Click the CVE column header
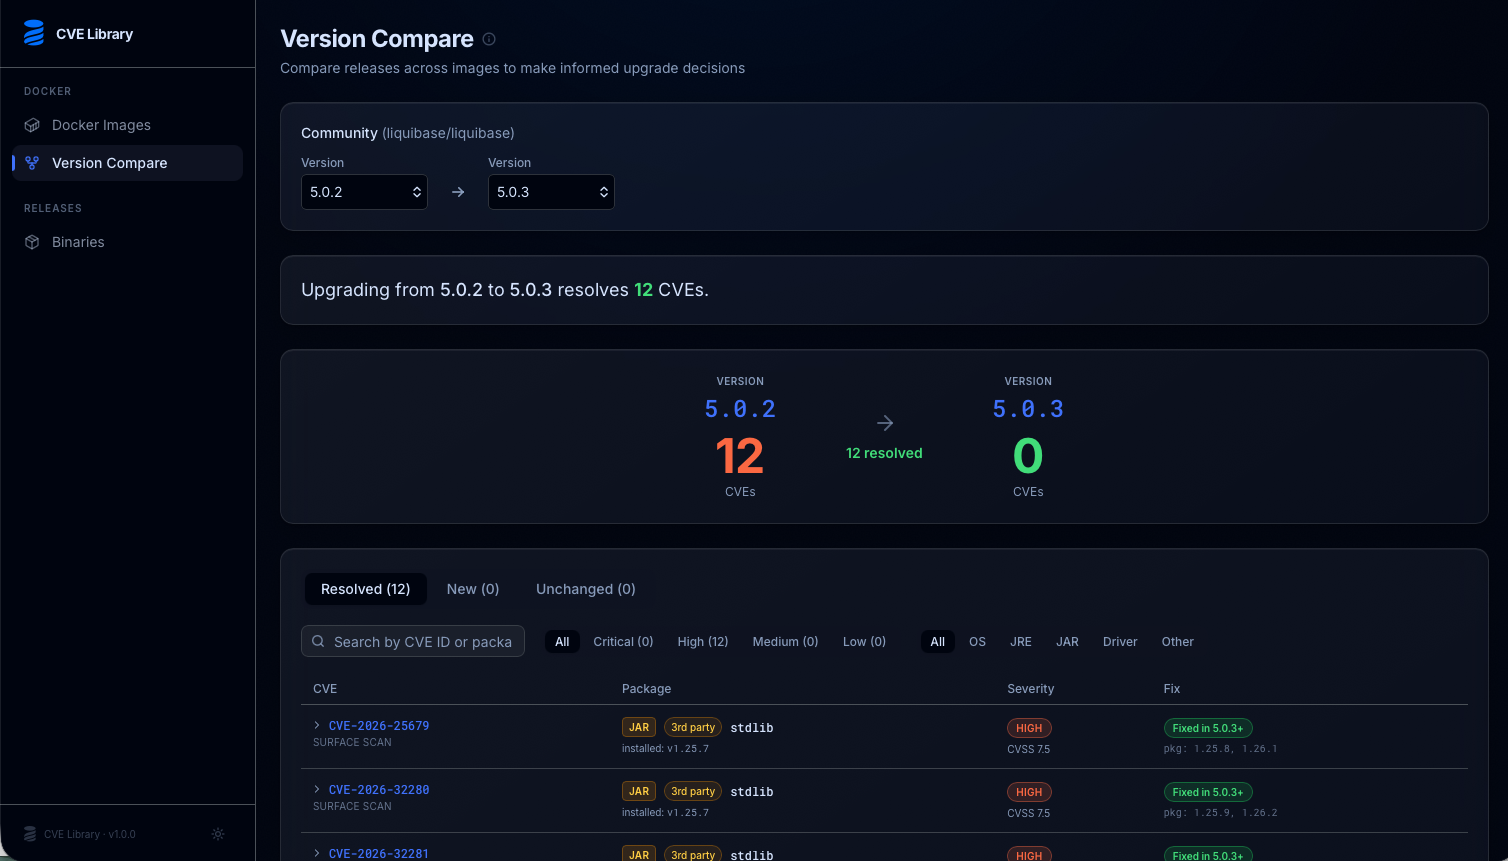Viewport: 1508px width, 861px height. pos(325,689)
